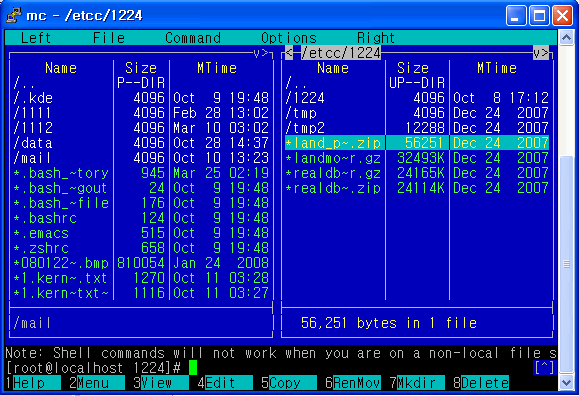This screenshot has width=579, height=396.
Task: Open right panel history v> arrow
Action: [x=541, y=53]
